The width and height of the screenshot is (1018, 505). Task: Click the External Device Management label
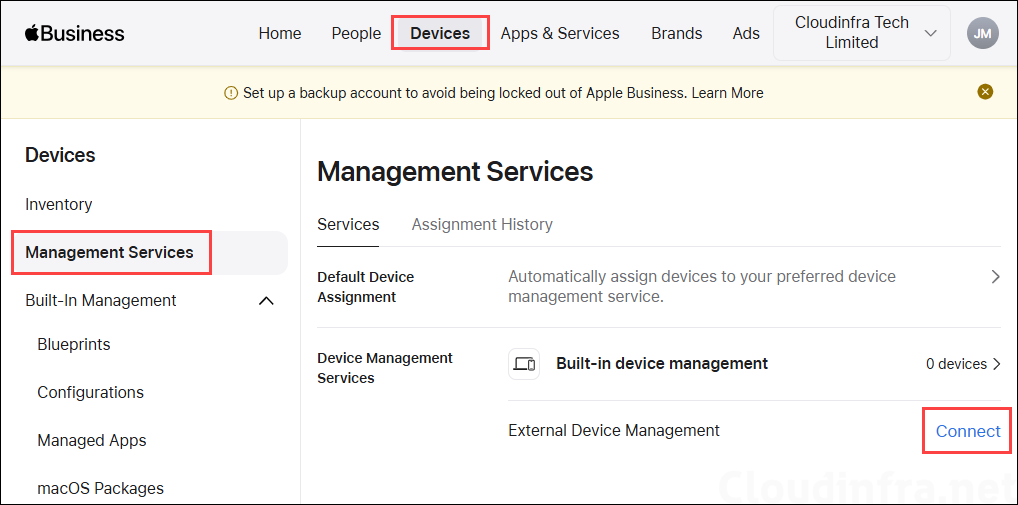(614, 430)
